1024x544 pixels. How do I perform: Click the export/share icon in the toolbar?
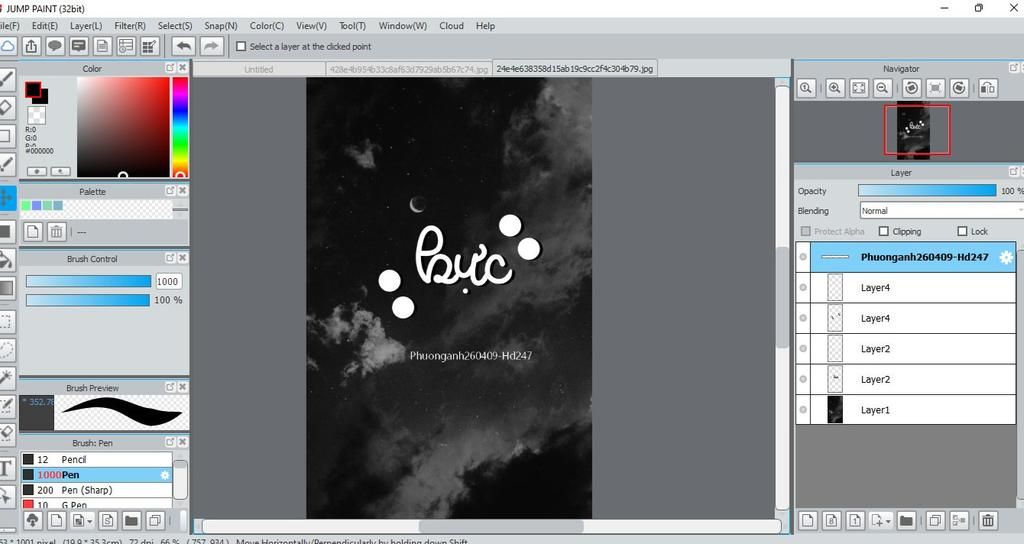31,46
